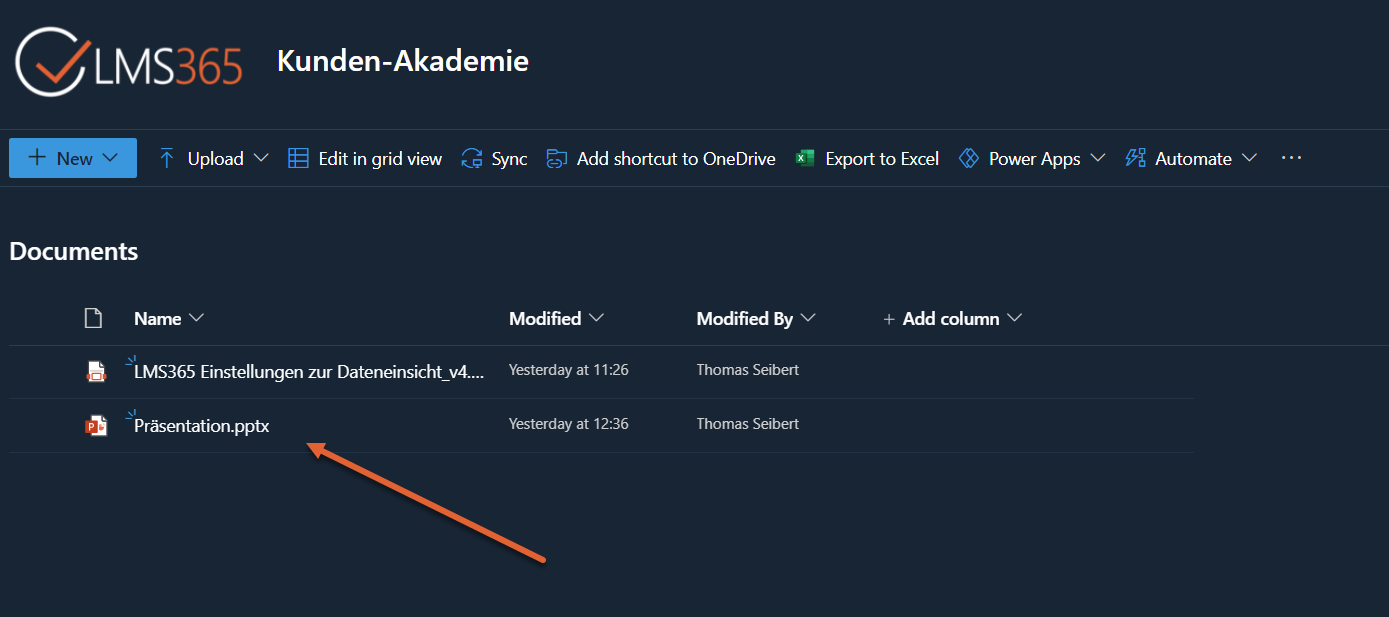1389x617 pixels.
Task: Click the Export to Excel icon
Action: (x=805, y=158)
